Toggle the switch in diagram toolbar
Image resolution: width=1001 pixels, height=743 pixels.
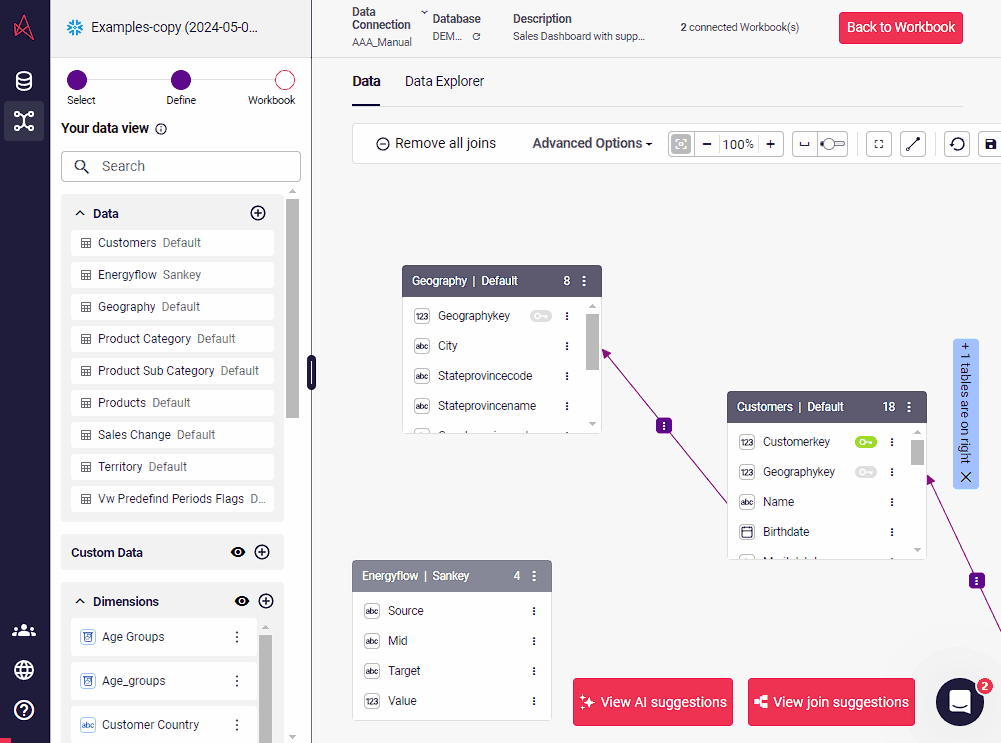point(832,144)
